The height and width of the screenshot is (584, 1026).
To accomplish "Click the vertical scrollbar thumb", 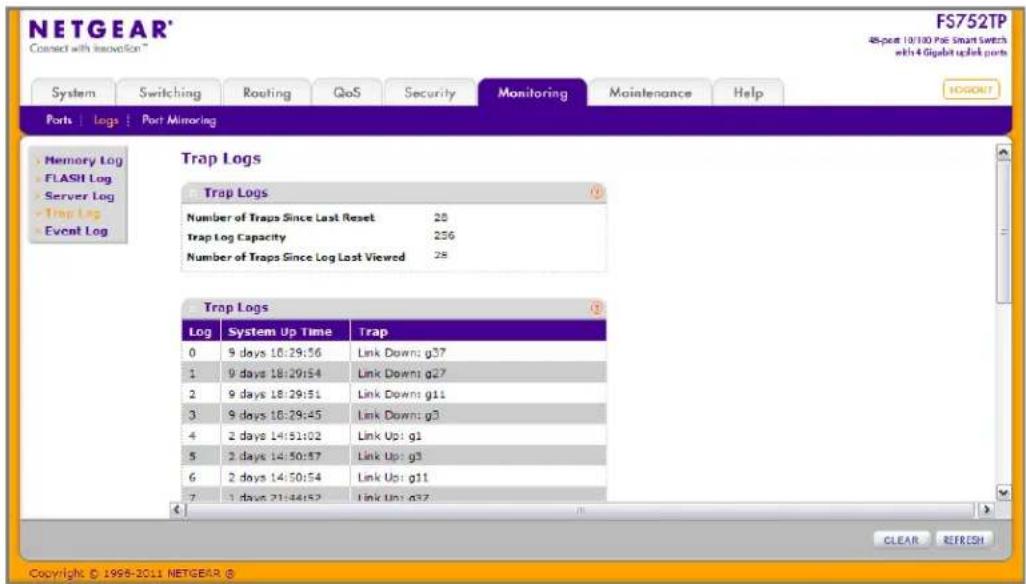I will 1002,232.
